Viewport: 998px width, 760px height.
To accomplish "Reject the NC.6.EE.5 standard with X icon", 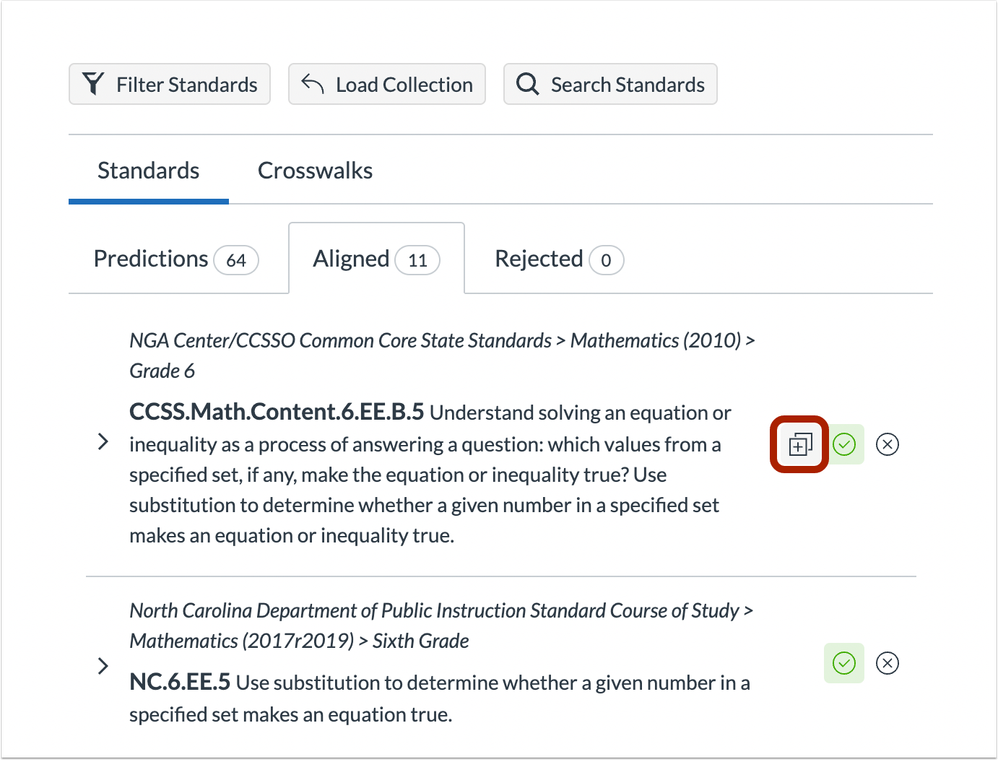I will click(887, 663).
